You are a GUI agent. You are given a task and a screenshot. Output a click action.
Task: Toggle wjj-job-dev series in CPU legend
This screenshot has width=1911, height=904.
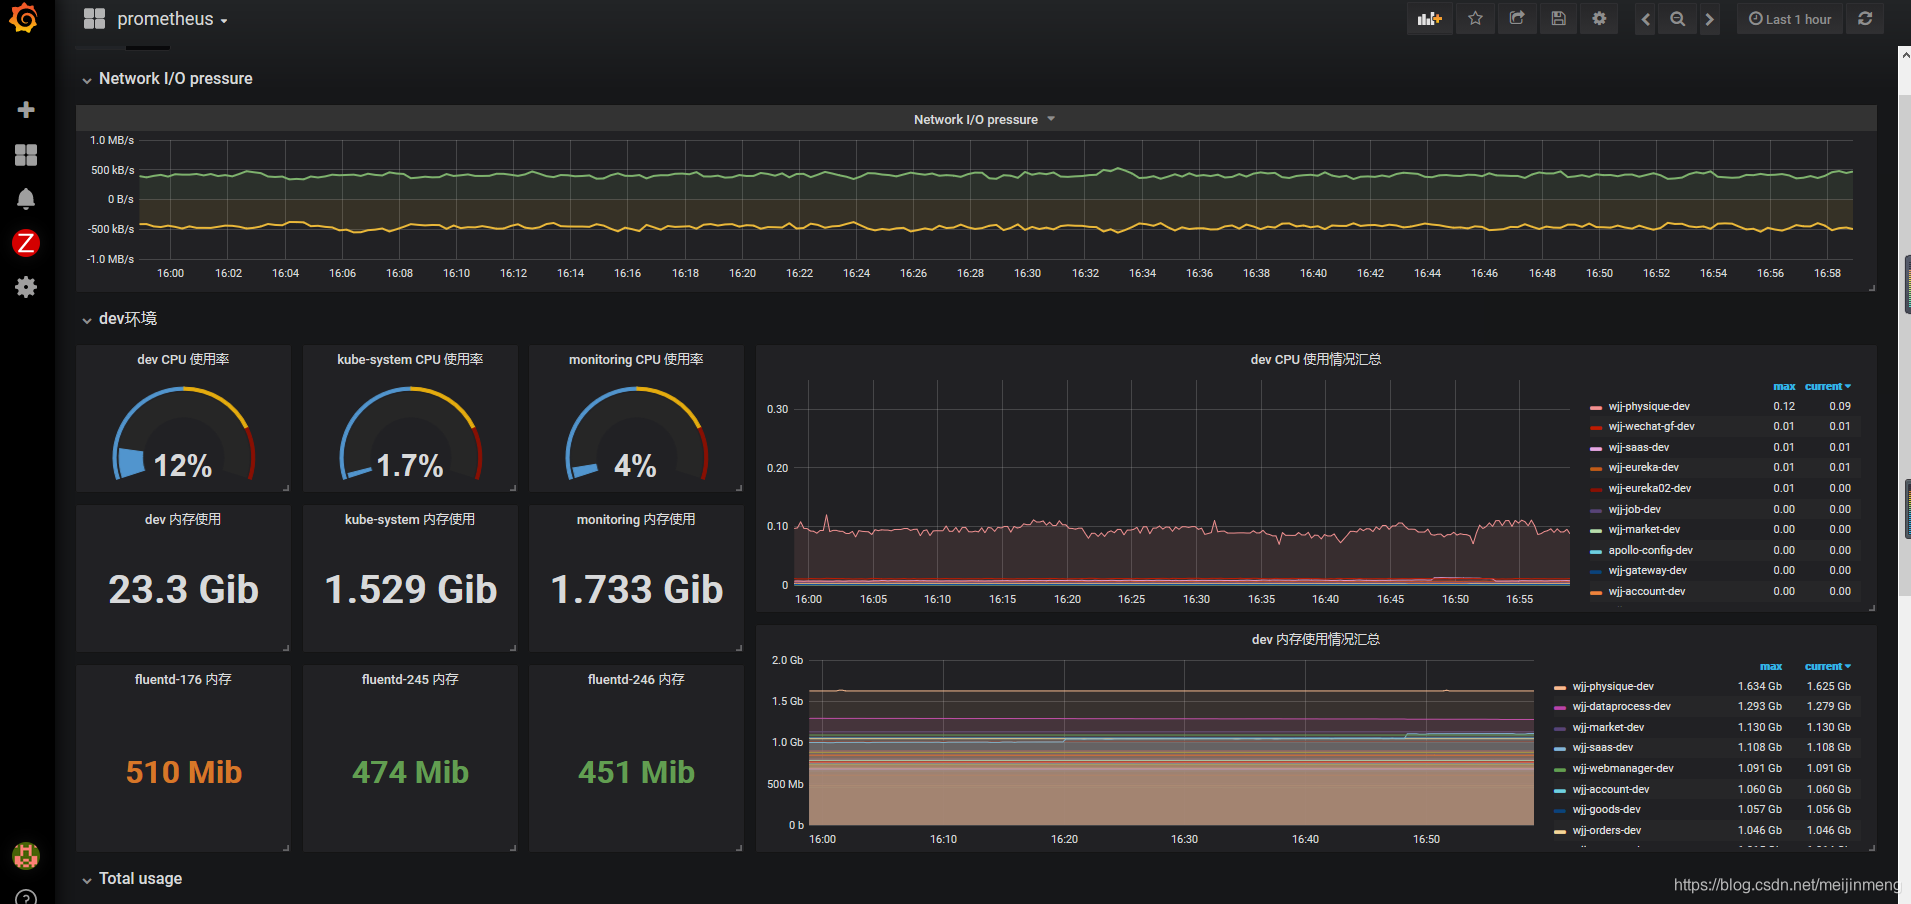(x=1634, y=509)
